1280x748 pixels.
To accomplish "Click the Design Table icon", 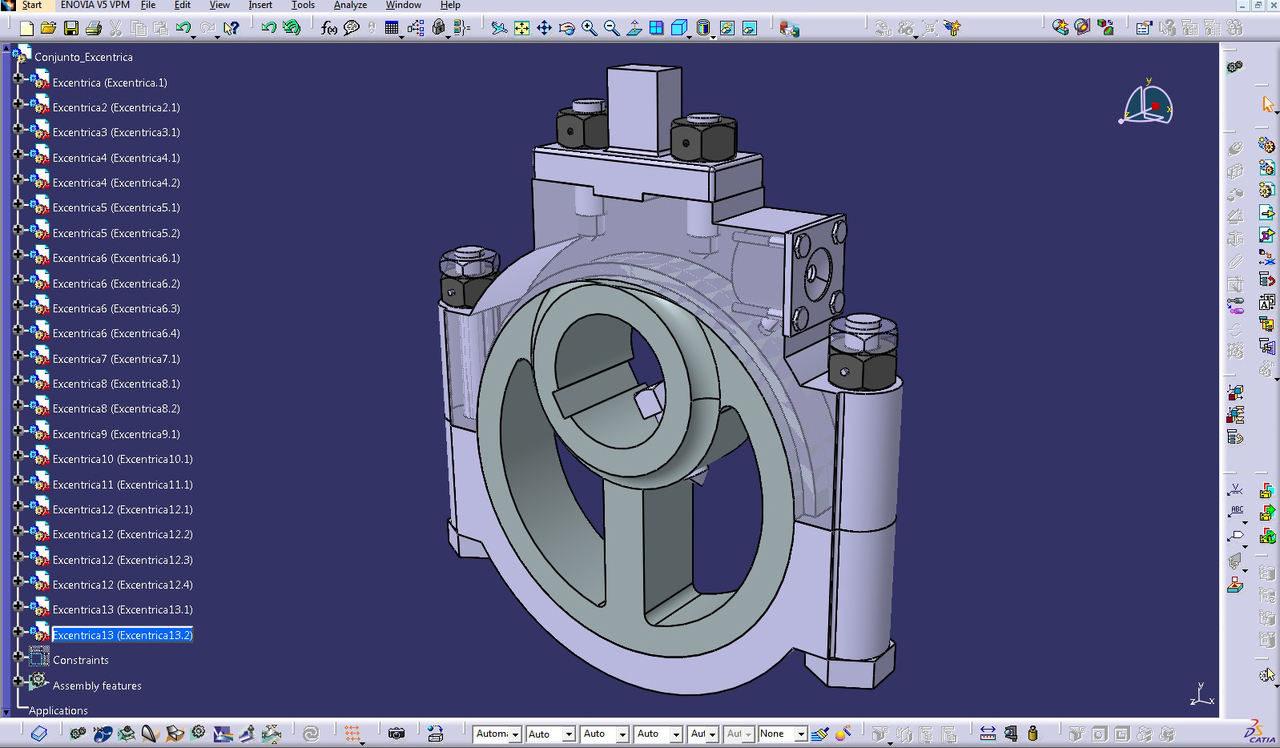I will point(391,29).
